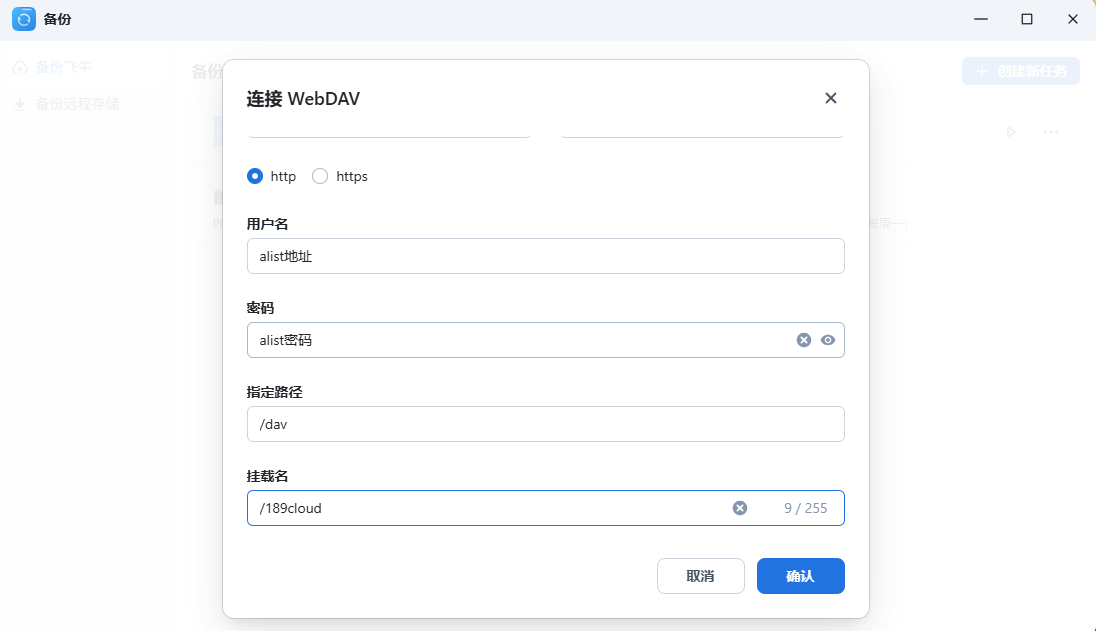Select the http protocol radio button
1096x631 pixels.
tap(255, 176)
